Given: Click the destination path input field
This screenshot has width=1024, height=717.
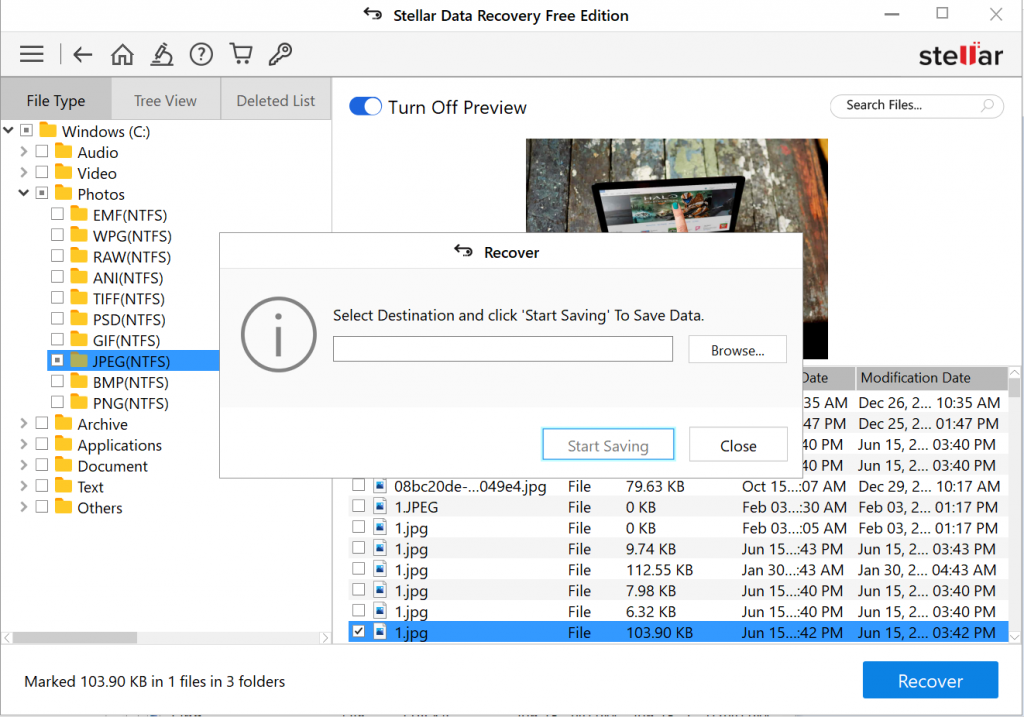Looking at the screenshot, I should (x=502, y=349).
